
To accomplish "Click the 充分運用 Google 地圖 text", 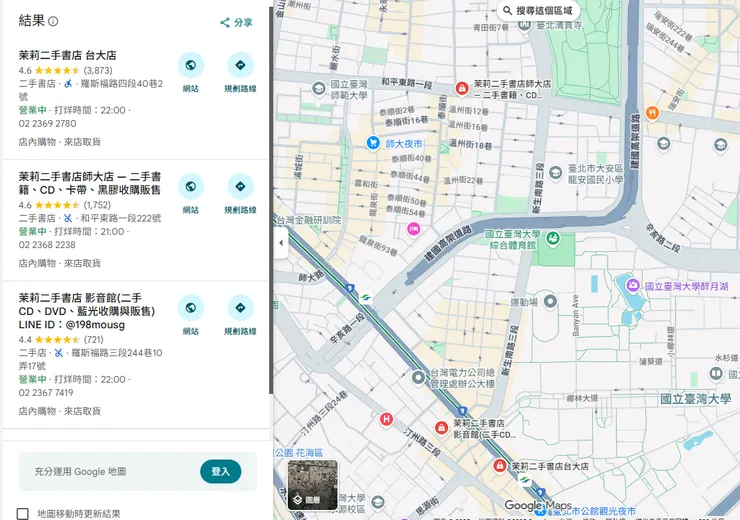I will [80, 471].
